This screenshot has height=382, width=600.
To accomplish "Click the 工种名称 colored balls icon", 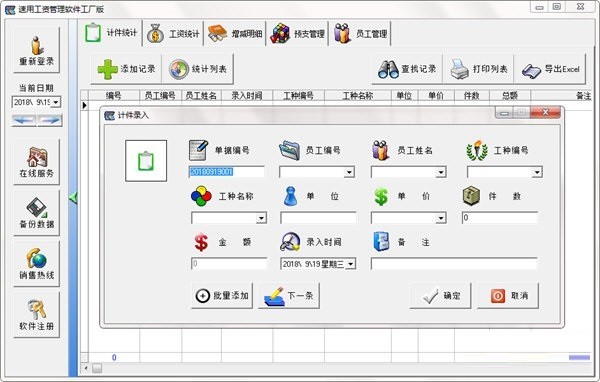I will pos(201,196).
